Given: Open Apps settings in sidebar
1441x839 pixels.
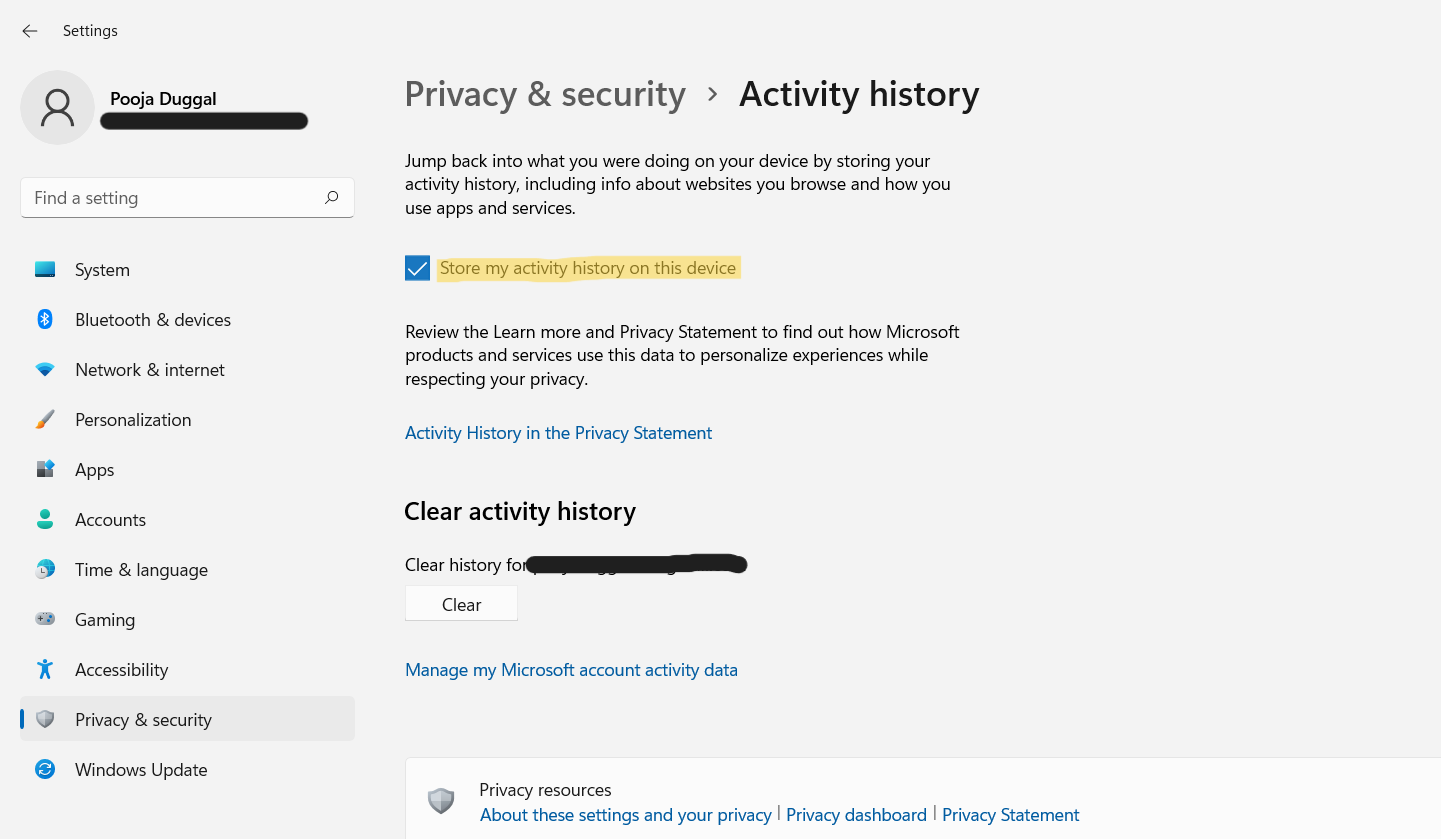Looking at the screenshot, I should (x=95, y=470).
